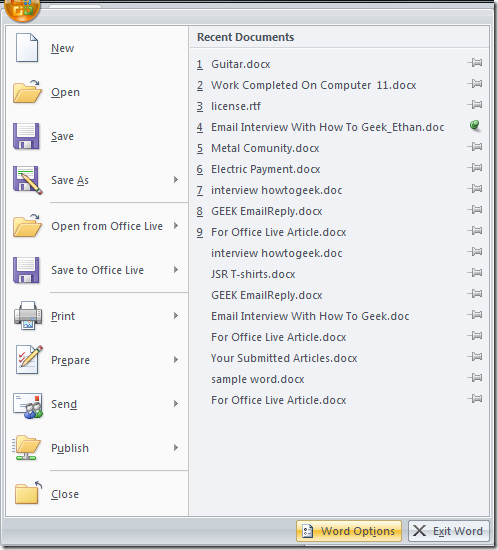Click the Open folder icon
Image resolution: width=498 pixels, height=550 pixels.
27,92
